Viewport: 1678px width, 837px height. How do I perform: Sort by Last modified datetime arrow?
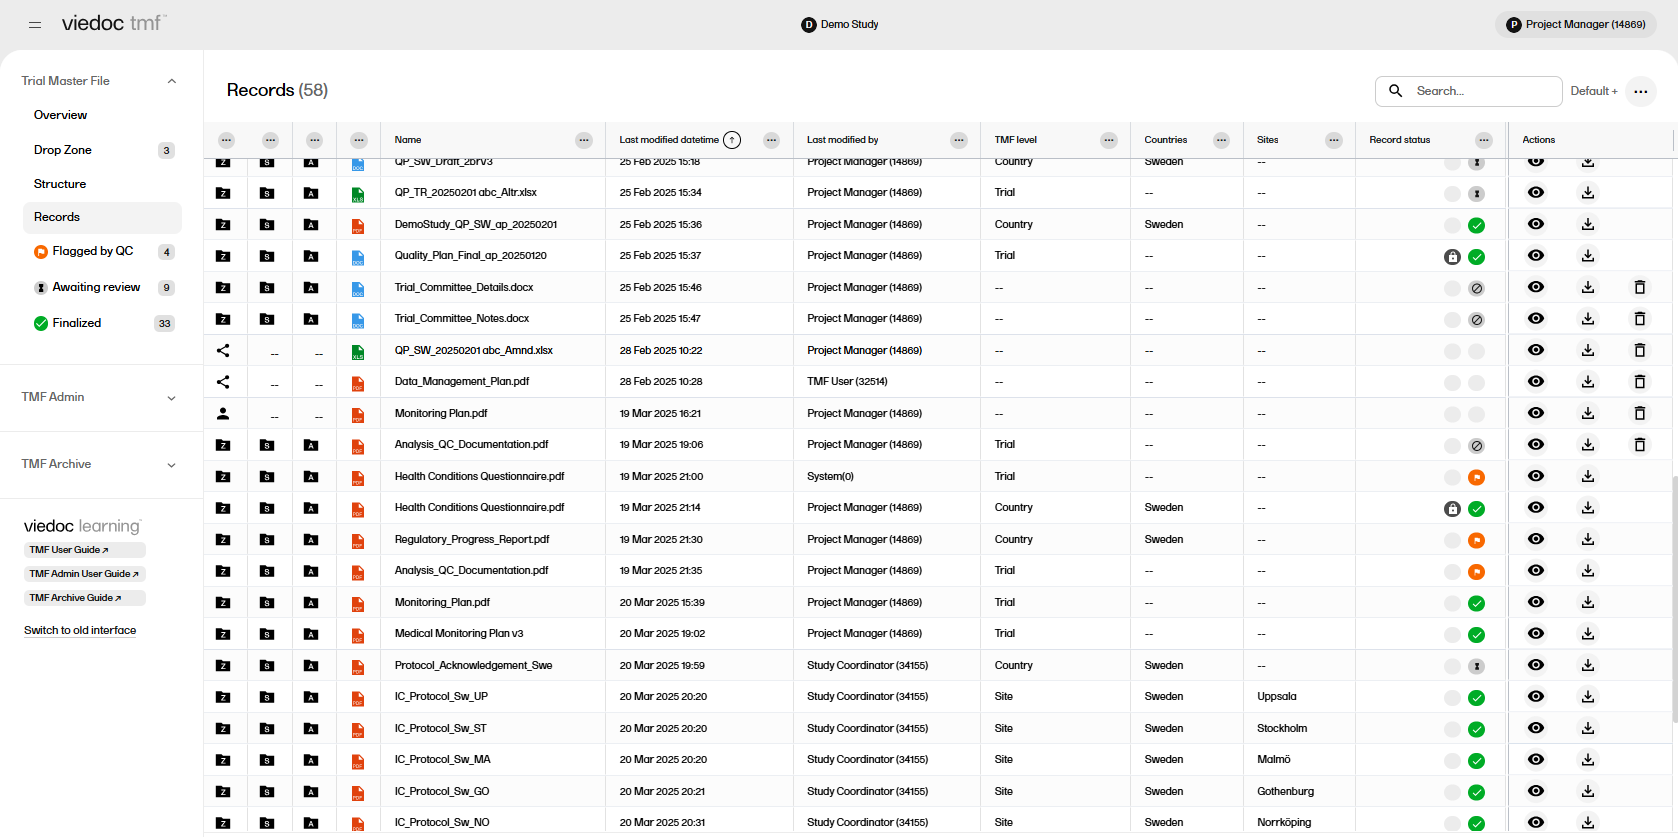[732, 140]
